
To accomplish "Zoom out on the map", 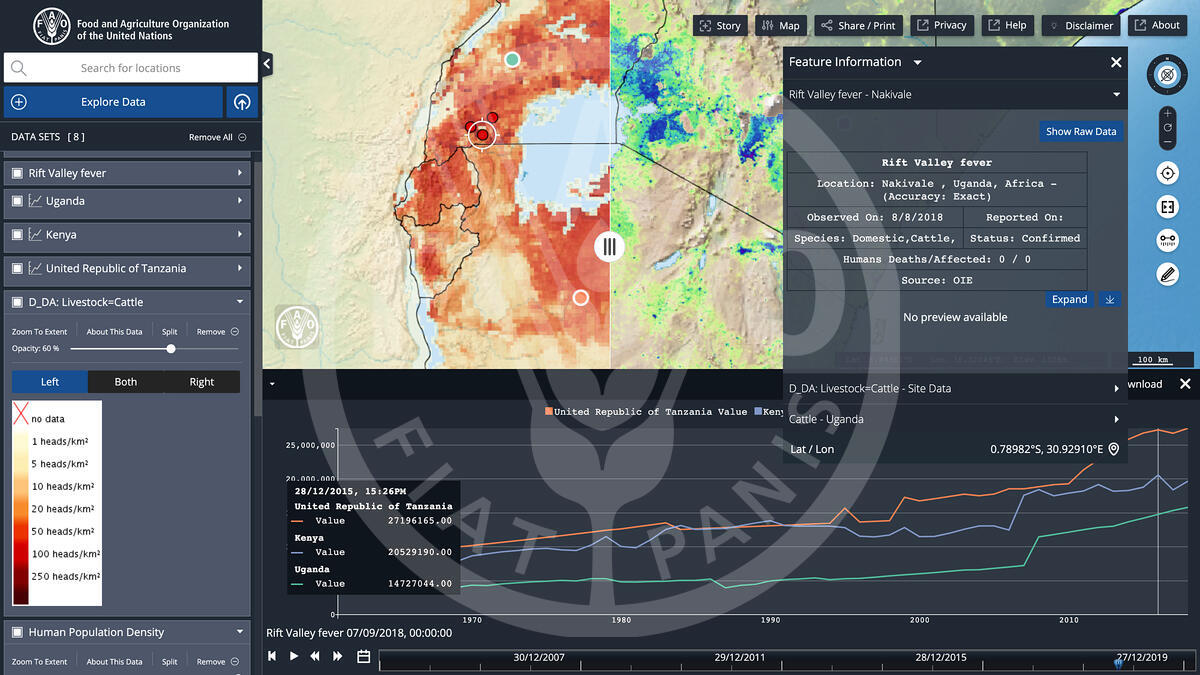I will 1167,142.
